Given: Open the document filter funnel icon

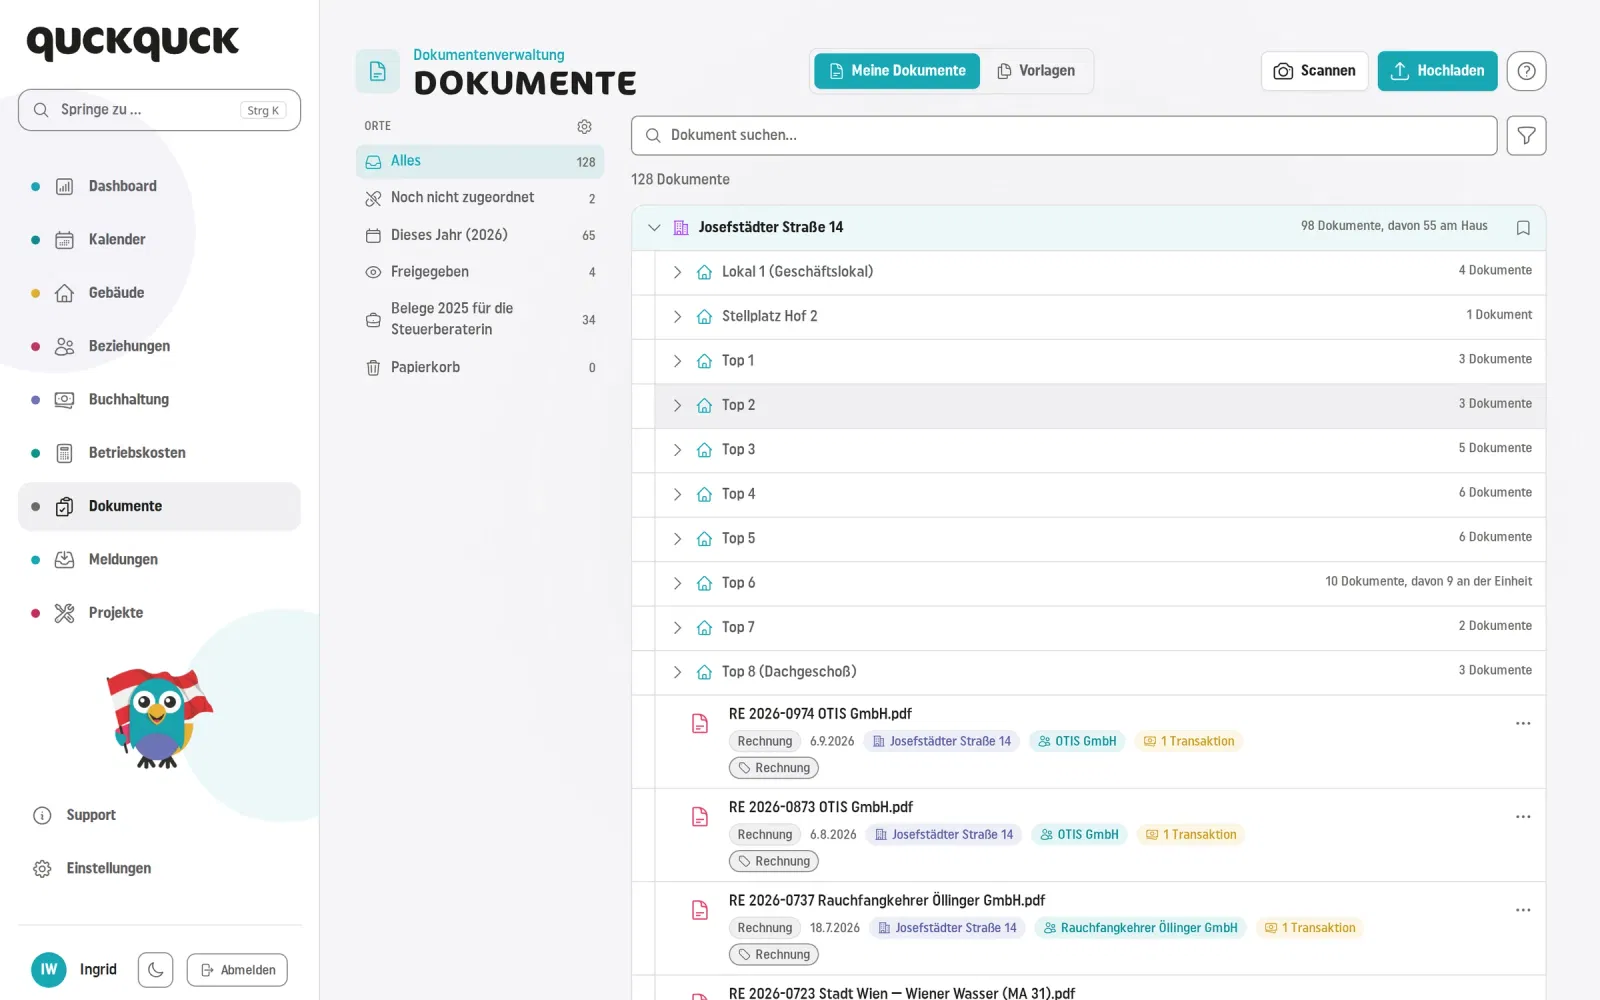Looking at the screenshot, I should (1526, 135).
